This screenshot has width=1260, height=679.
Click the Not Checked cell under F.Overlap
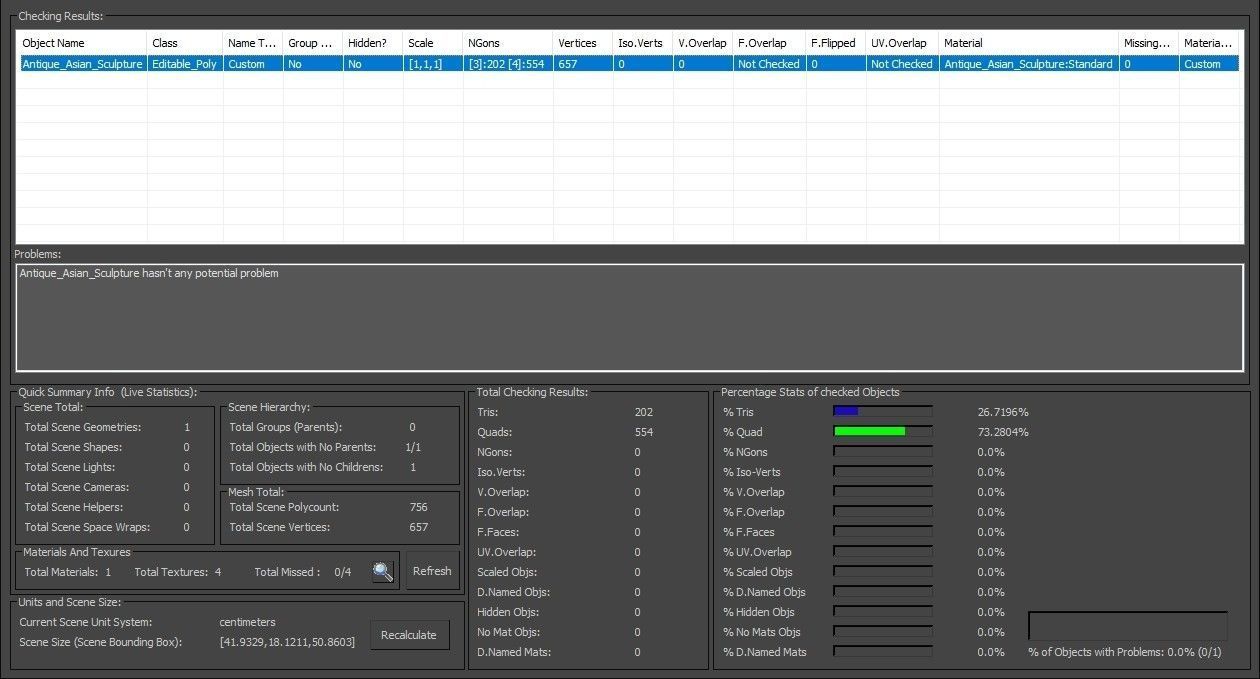[769, 64]
